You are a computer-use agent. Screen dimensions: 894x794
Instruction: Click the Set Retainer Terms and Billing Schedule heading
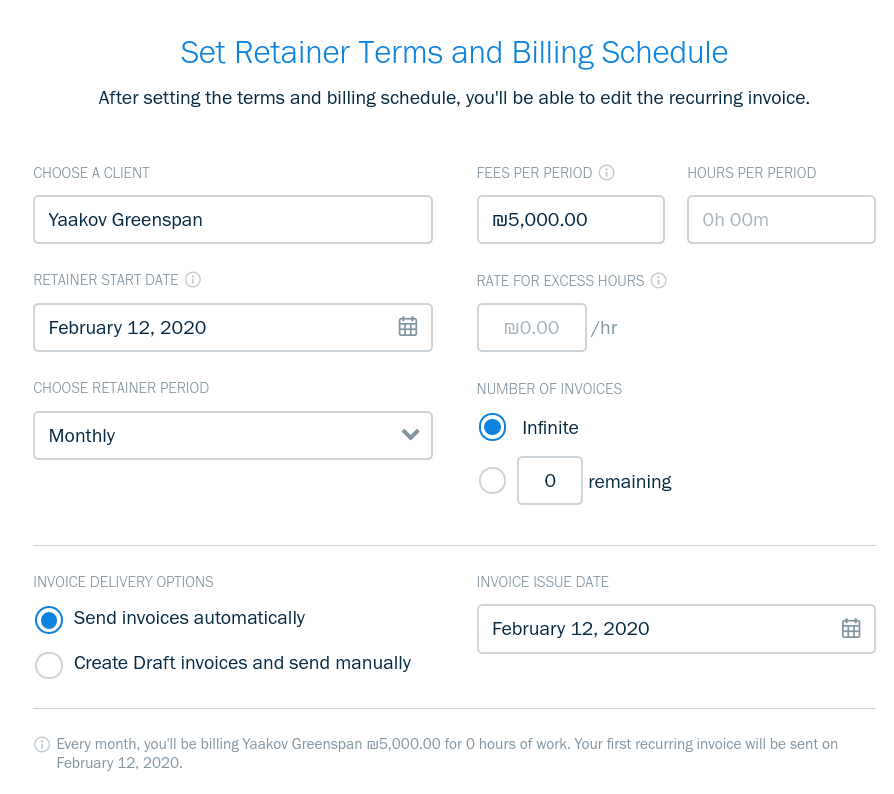454,52
